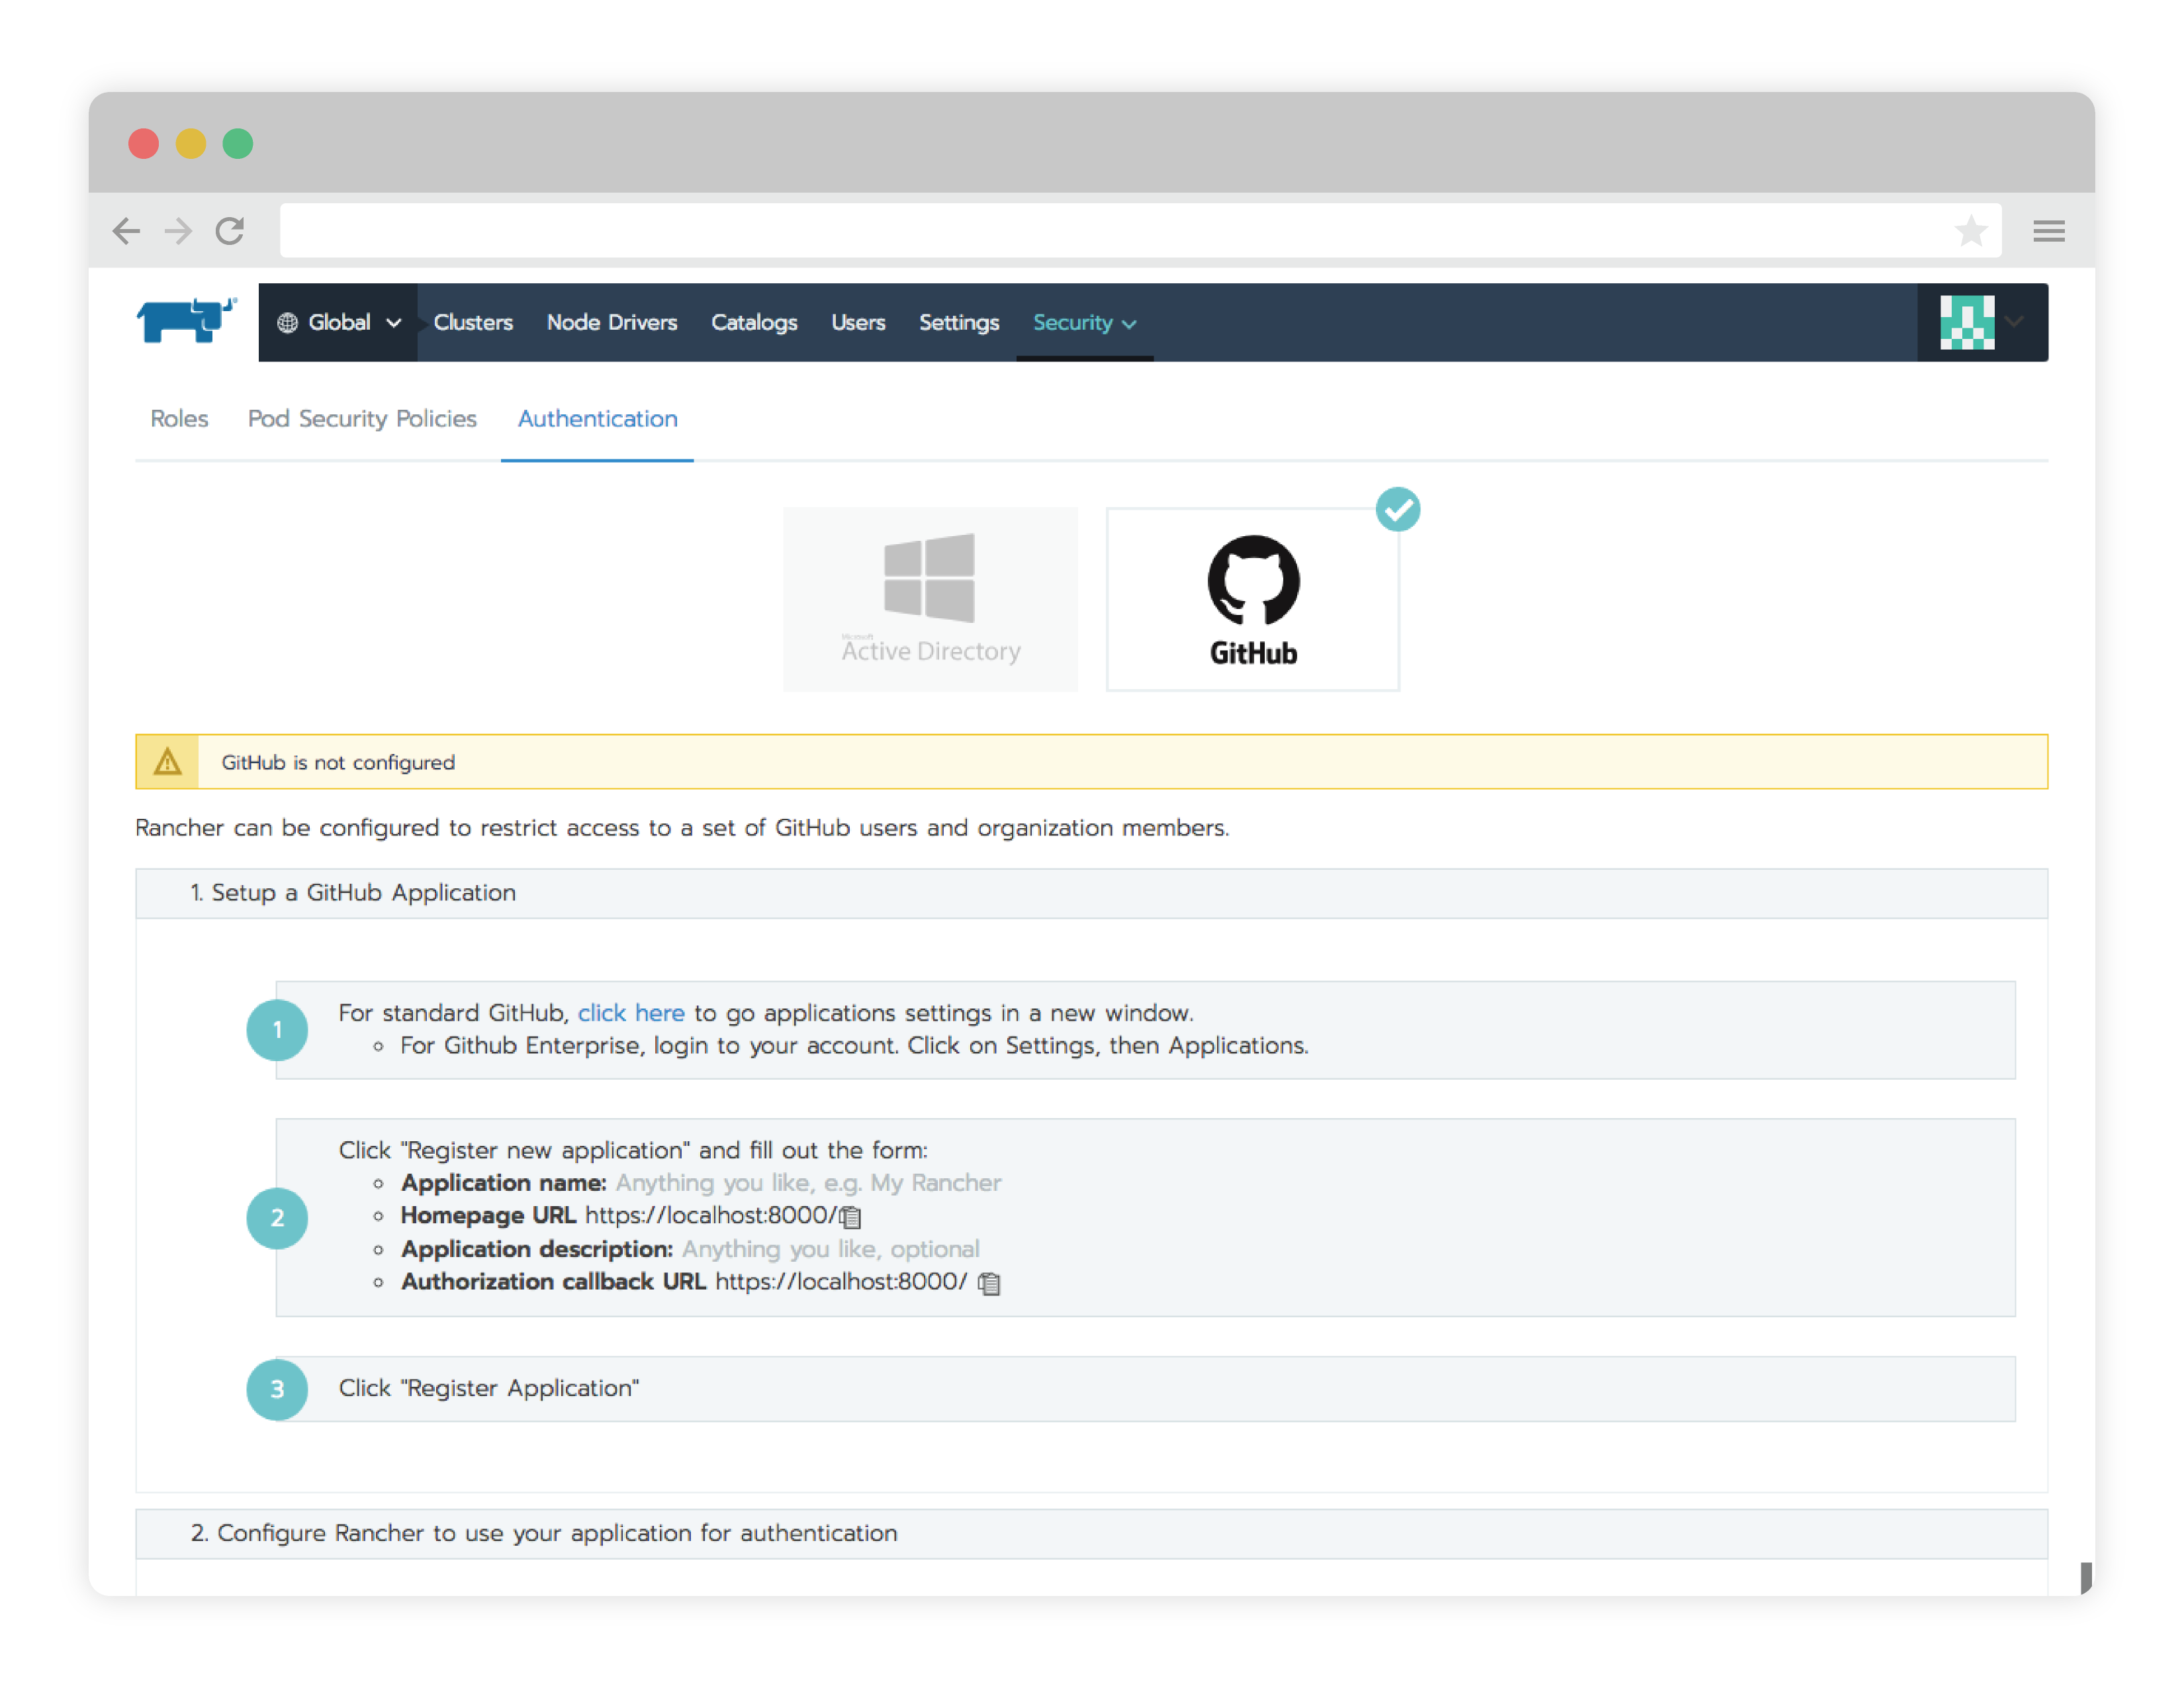Click the Rancher cow logo

click(186, 321)
